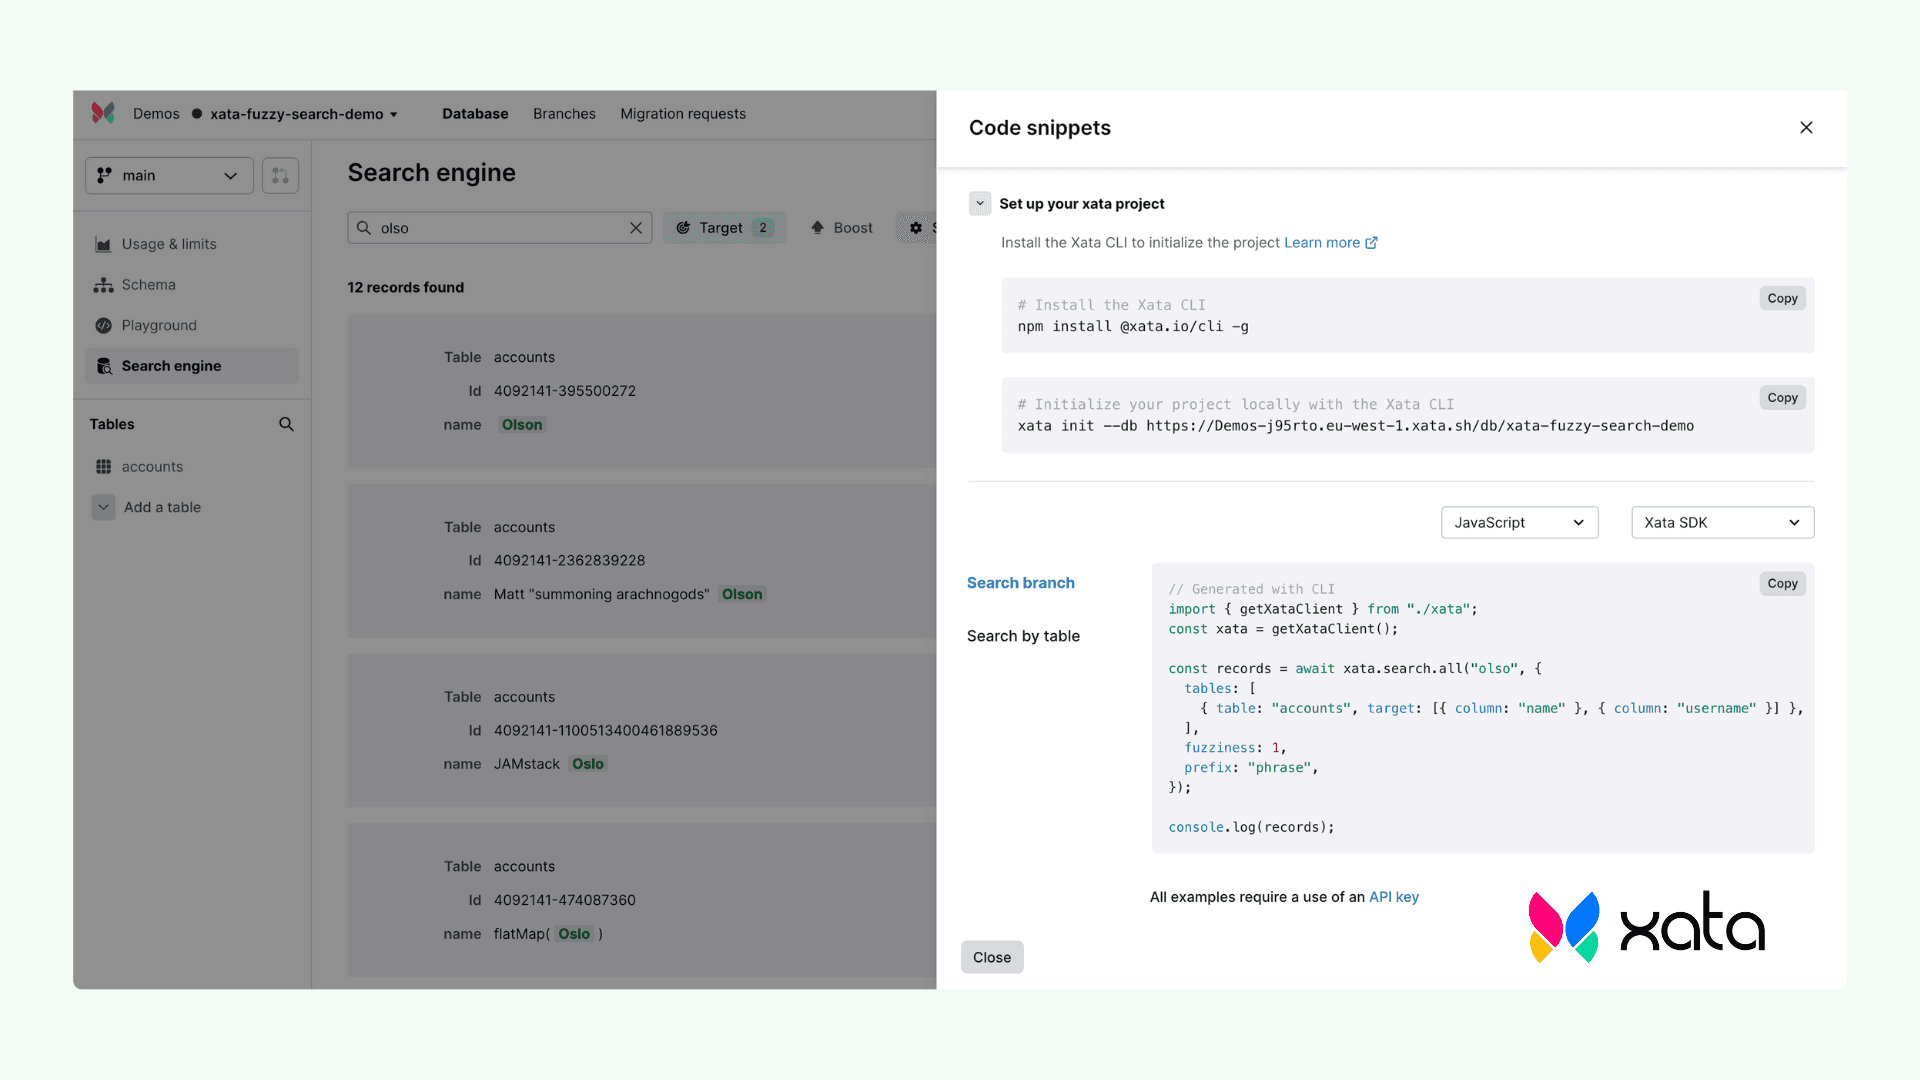Open the Xata SDK dropdown
Screen dimensions: 1920x1080
(x=1722, y=523)
